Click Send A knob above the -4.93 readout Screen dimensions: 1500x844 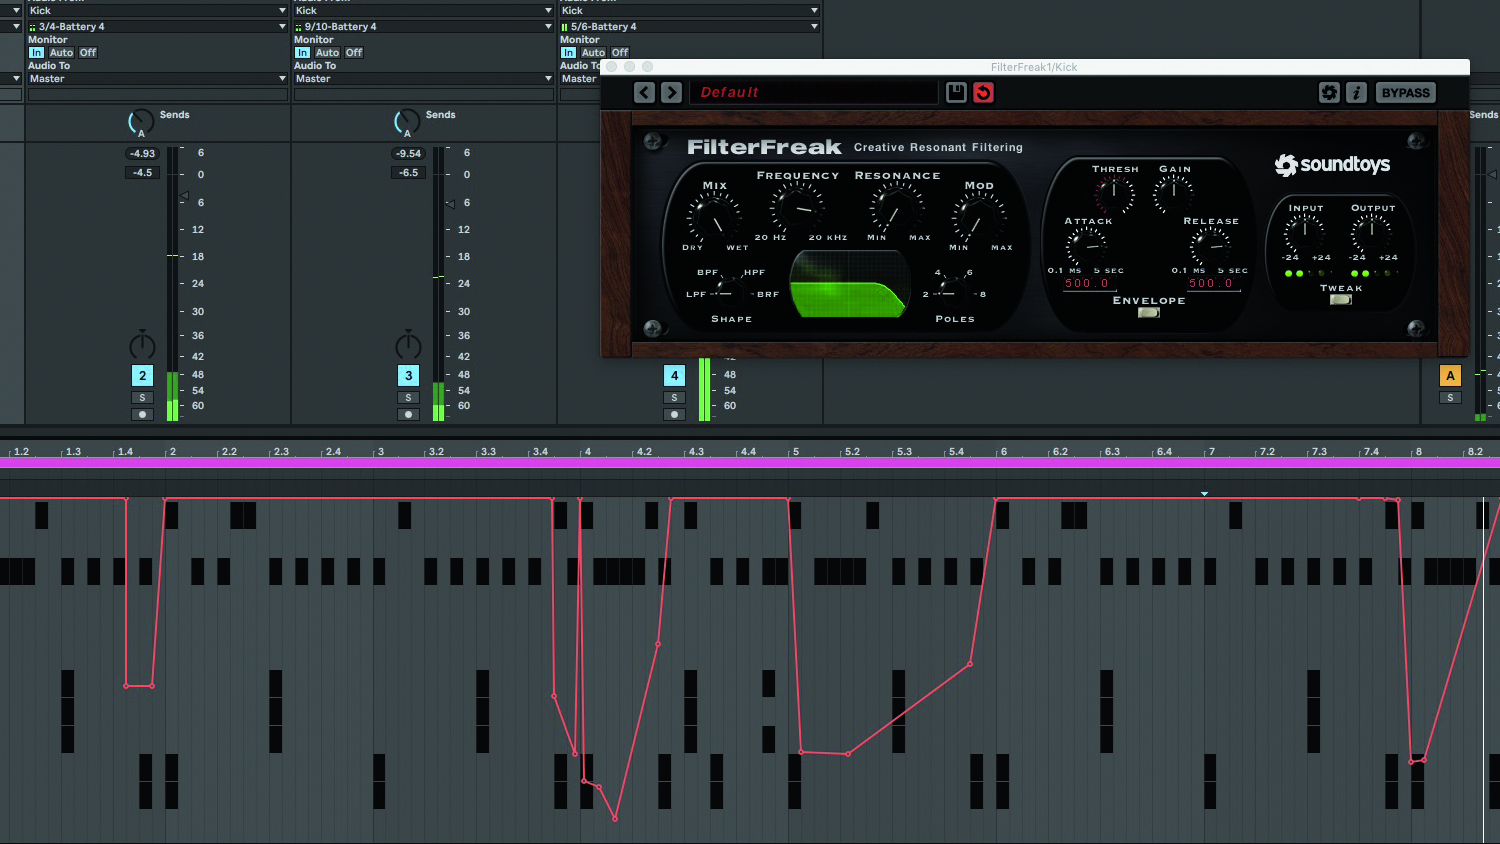pyautogui.click(x=141, y=122)
